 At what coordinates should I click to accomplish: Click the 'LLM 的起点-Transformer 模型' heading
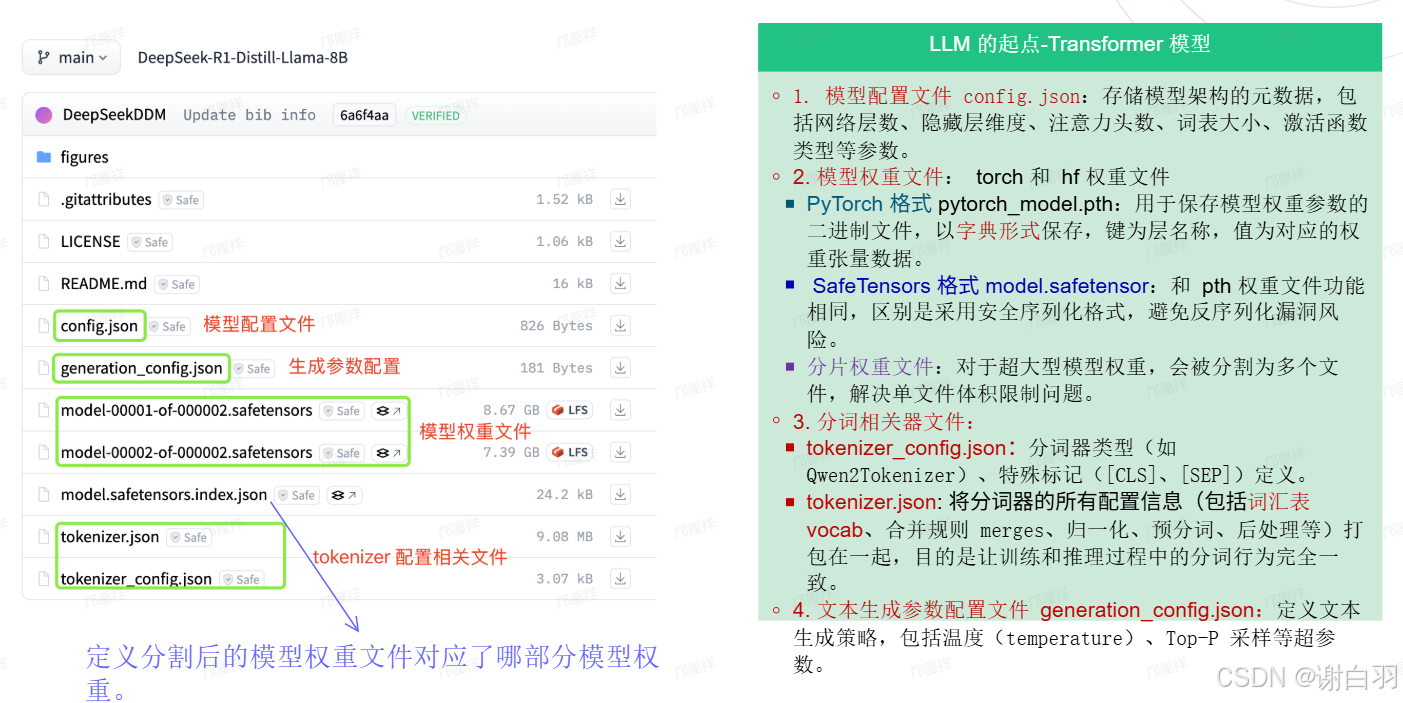click(x=1070, y=44)
